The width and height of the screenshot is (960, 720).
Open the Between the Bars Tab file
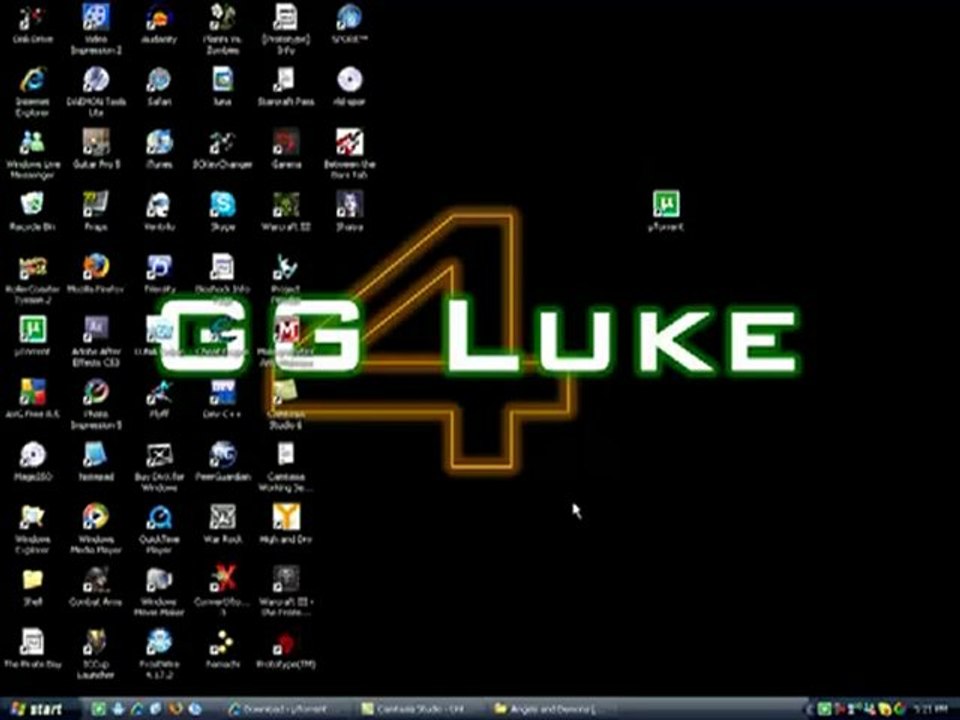tap(350, 155)
